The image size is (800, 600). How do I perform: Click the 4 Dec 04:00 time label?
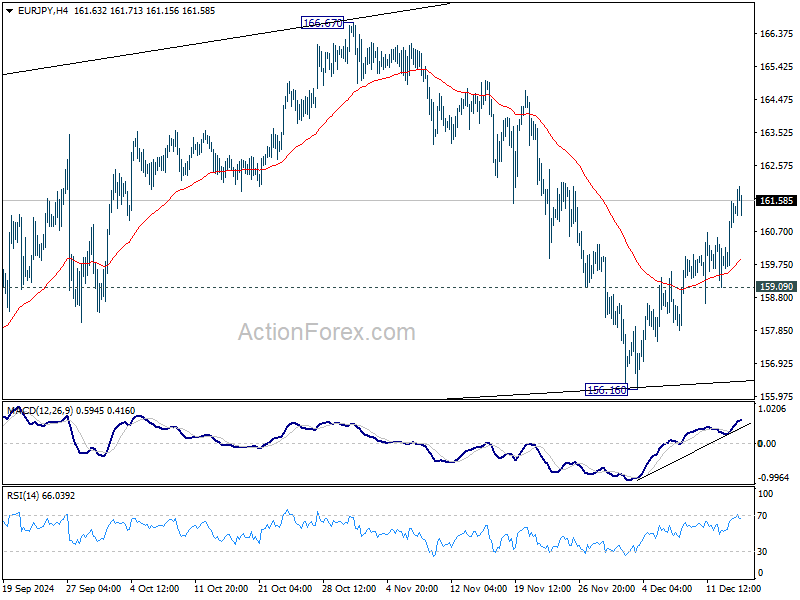coord(667,589)
